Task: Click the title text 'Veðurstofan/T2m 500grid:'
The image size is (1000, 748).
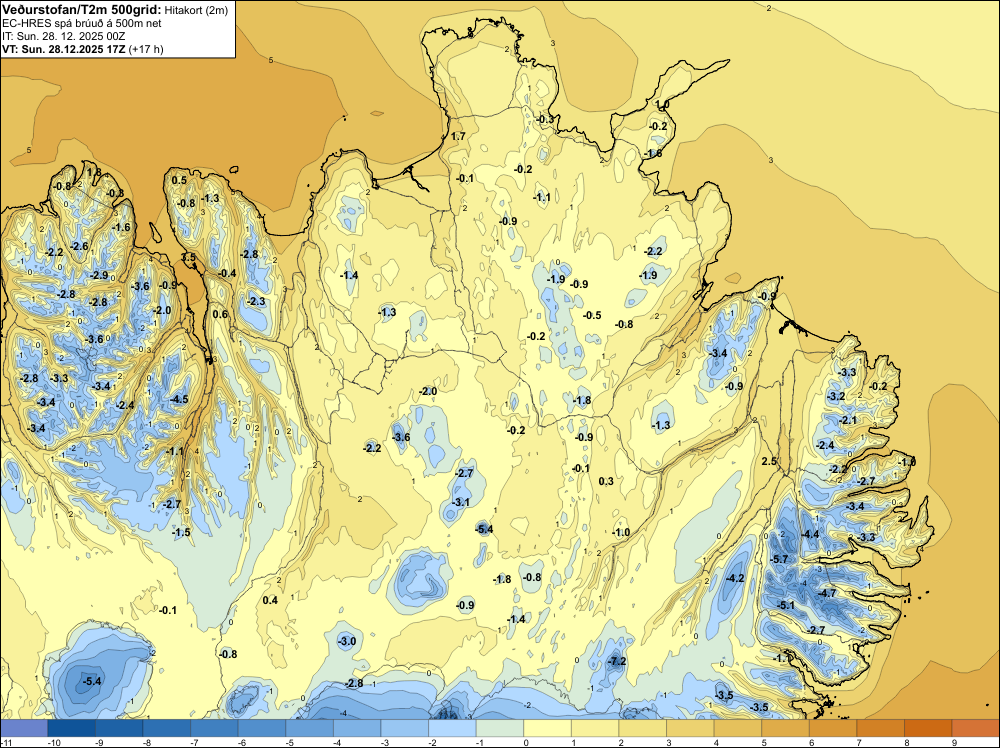Action: tap(82, 10)
